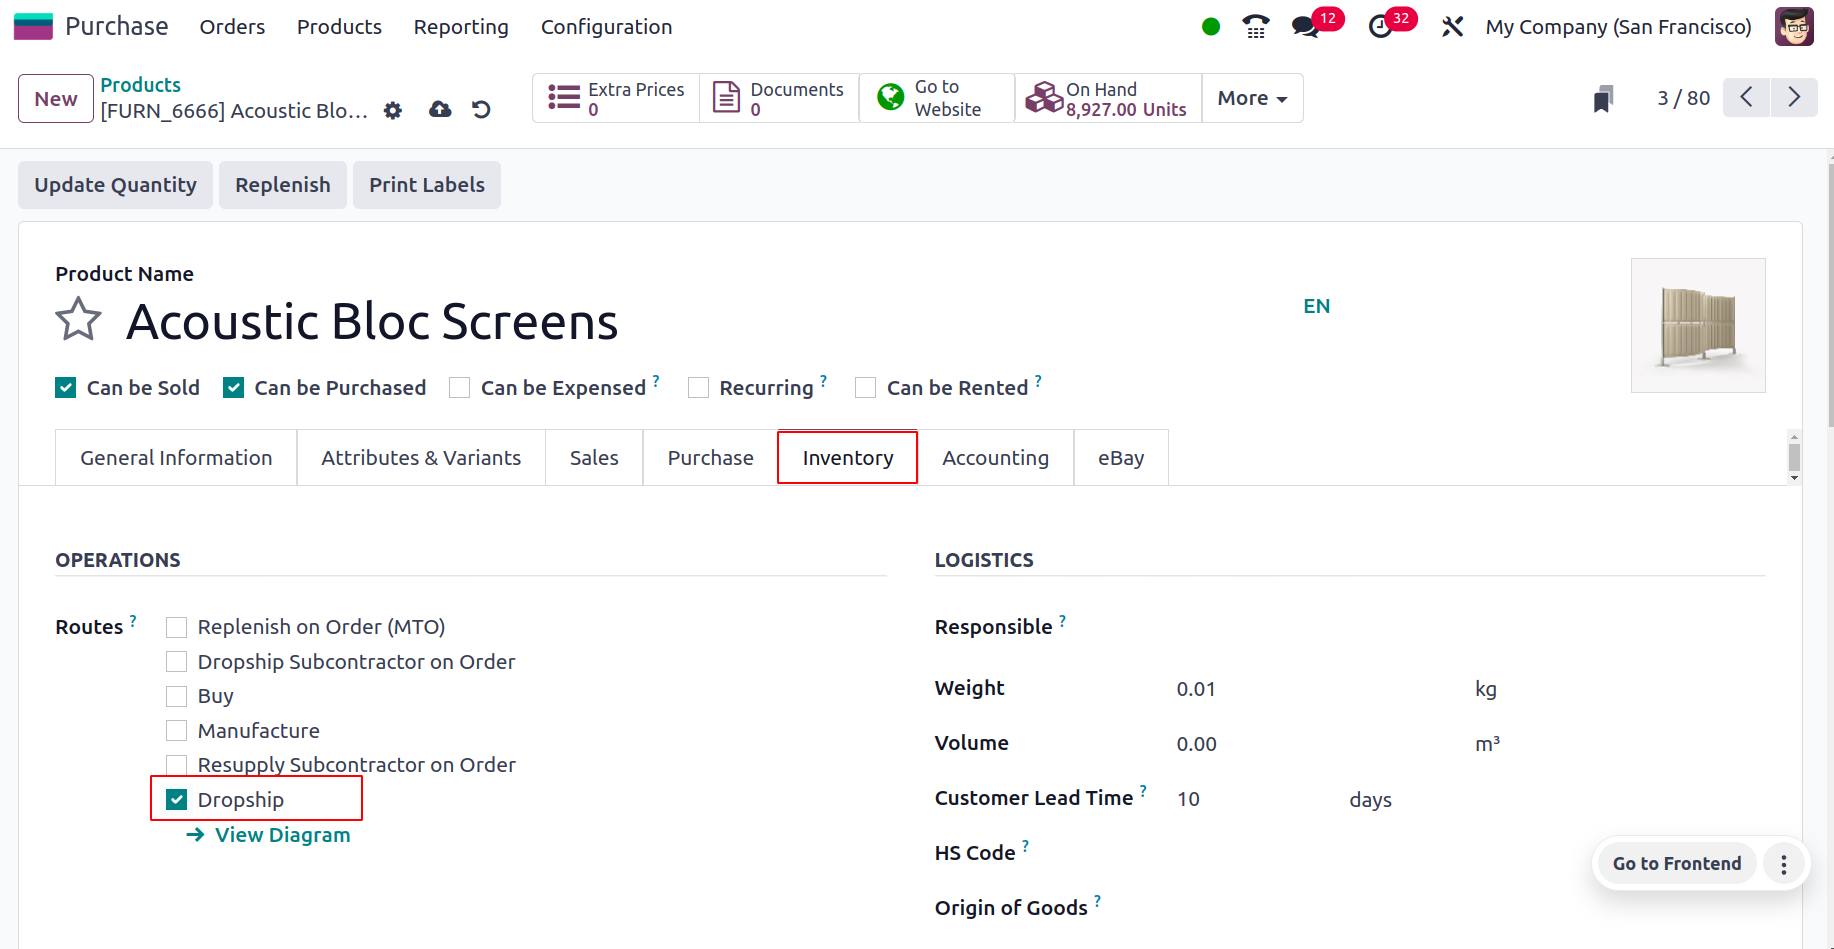Image resolution: width=1834 pixels, height=949 pixels.
Task: Check the Can be Expensed option
Action: (459, 387)
